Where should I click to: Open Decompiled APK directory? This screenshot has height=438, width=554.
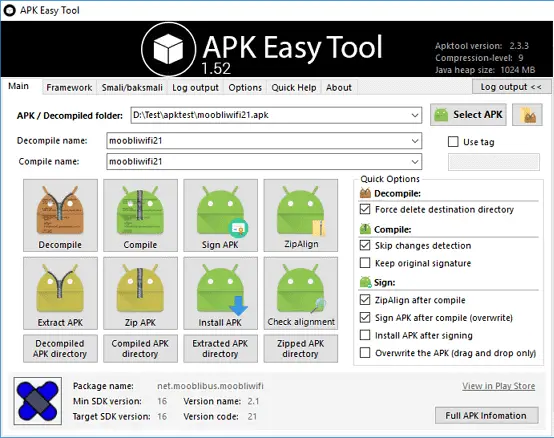[60, 349]
